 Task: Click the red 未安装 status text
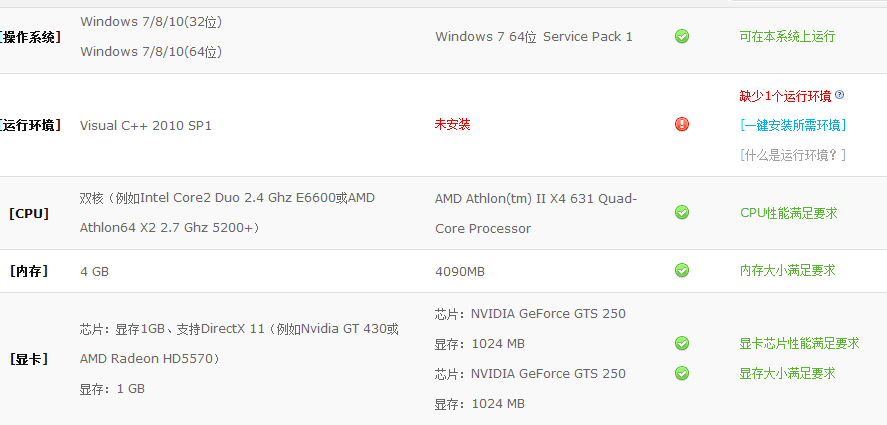click(x=453, y=125)
